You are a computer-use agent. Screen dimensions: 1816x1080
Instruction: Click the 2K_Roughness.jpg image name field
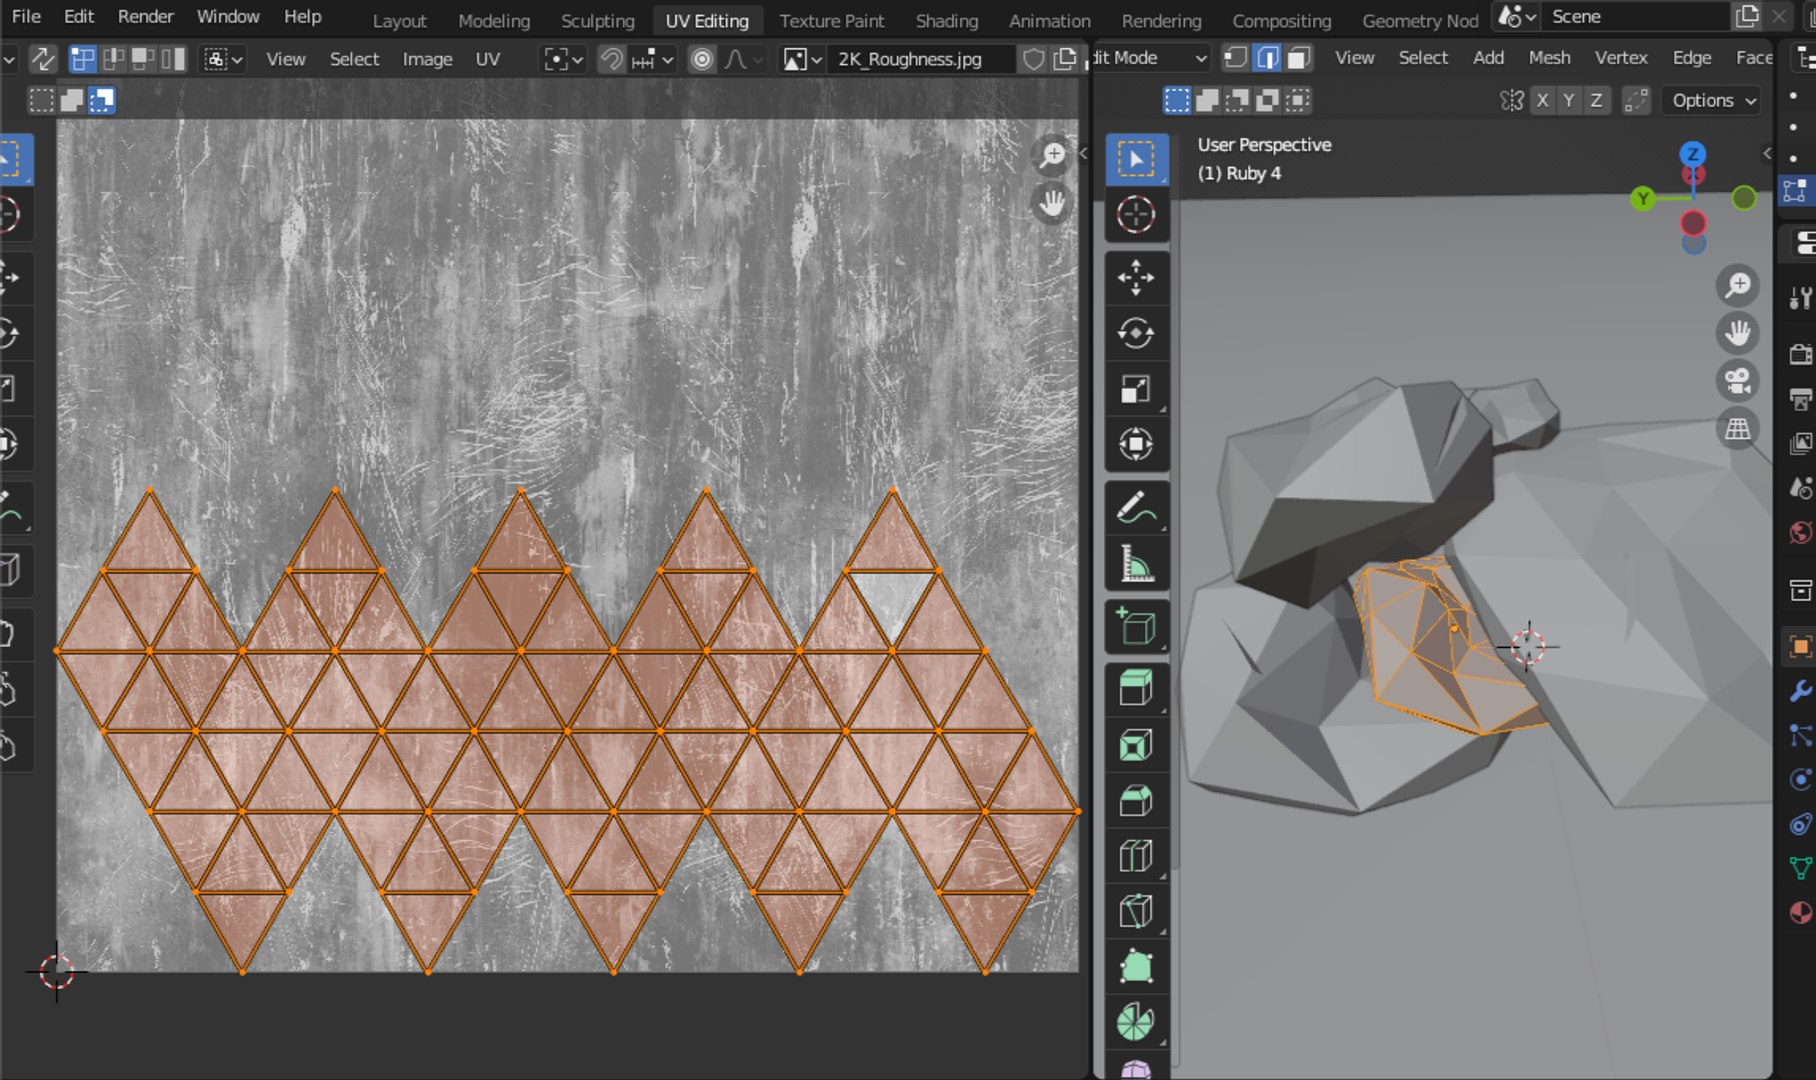(x=910, y=59)
